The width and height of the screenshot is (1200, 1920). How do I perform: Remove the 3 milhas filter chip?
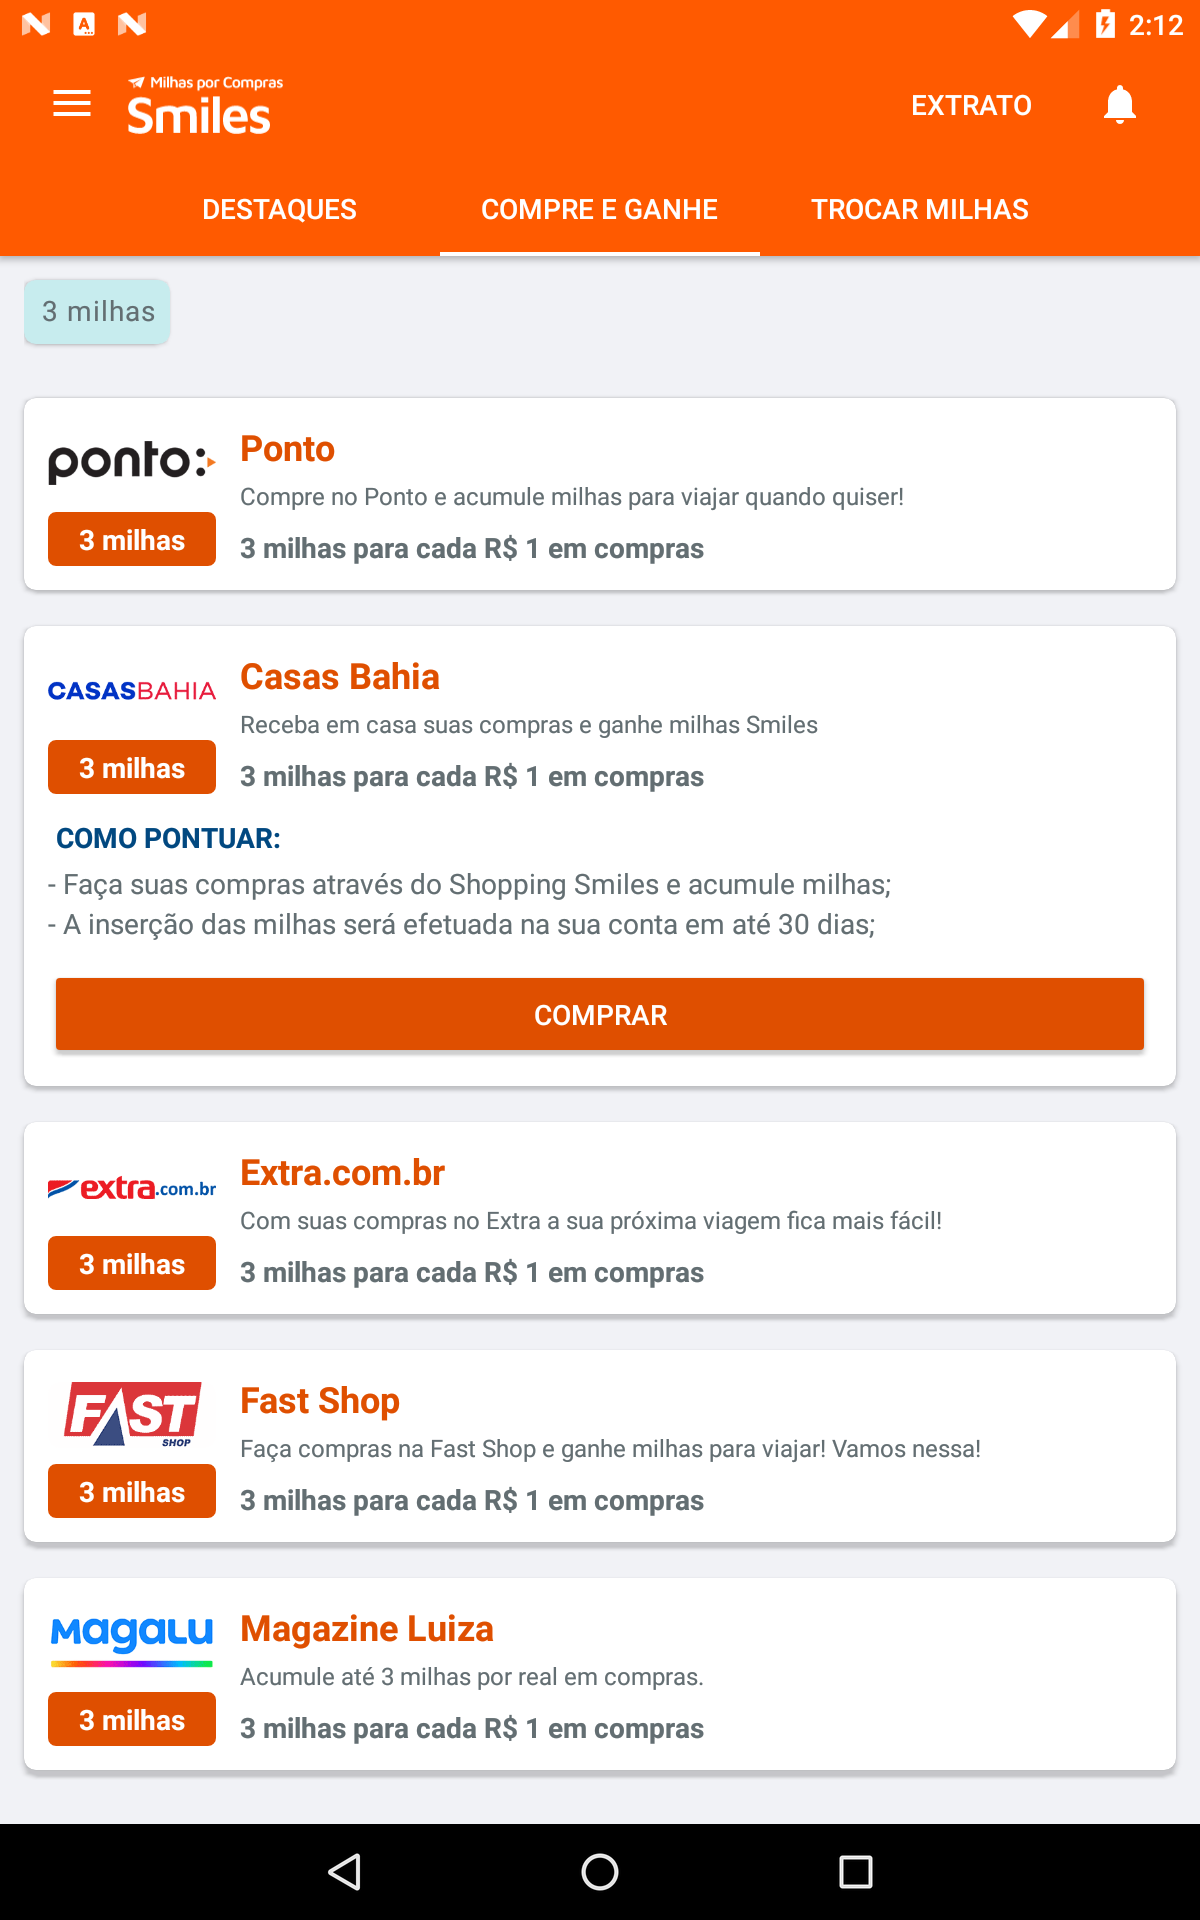click(x=98, y=312)
